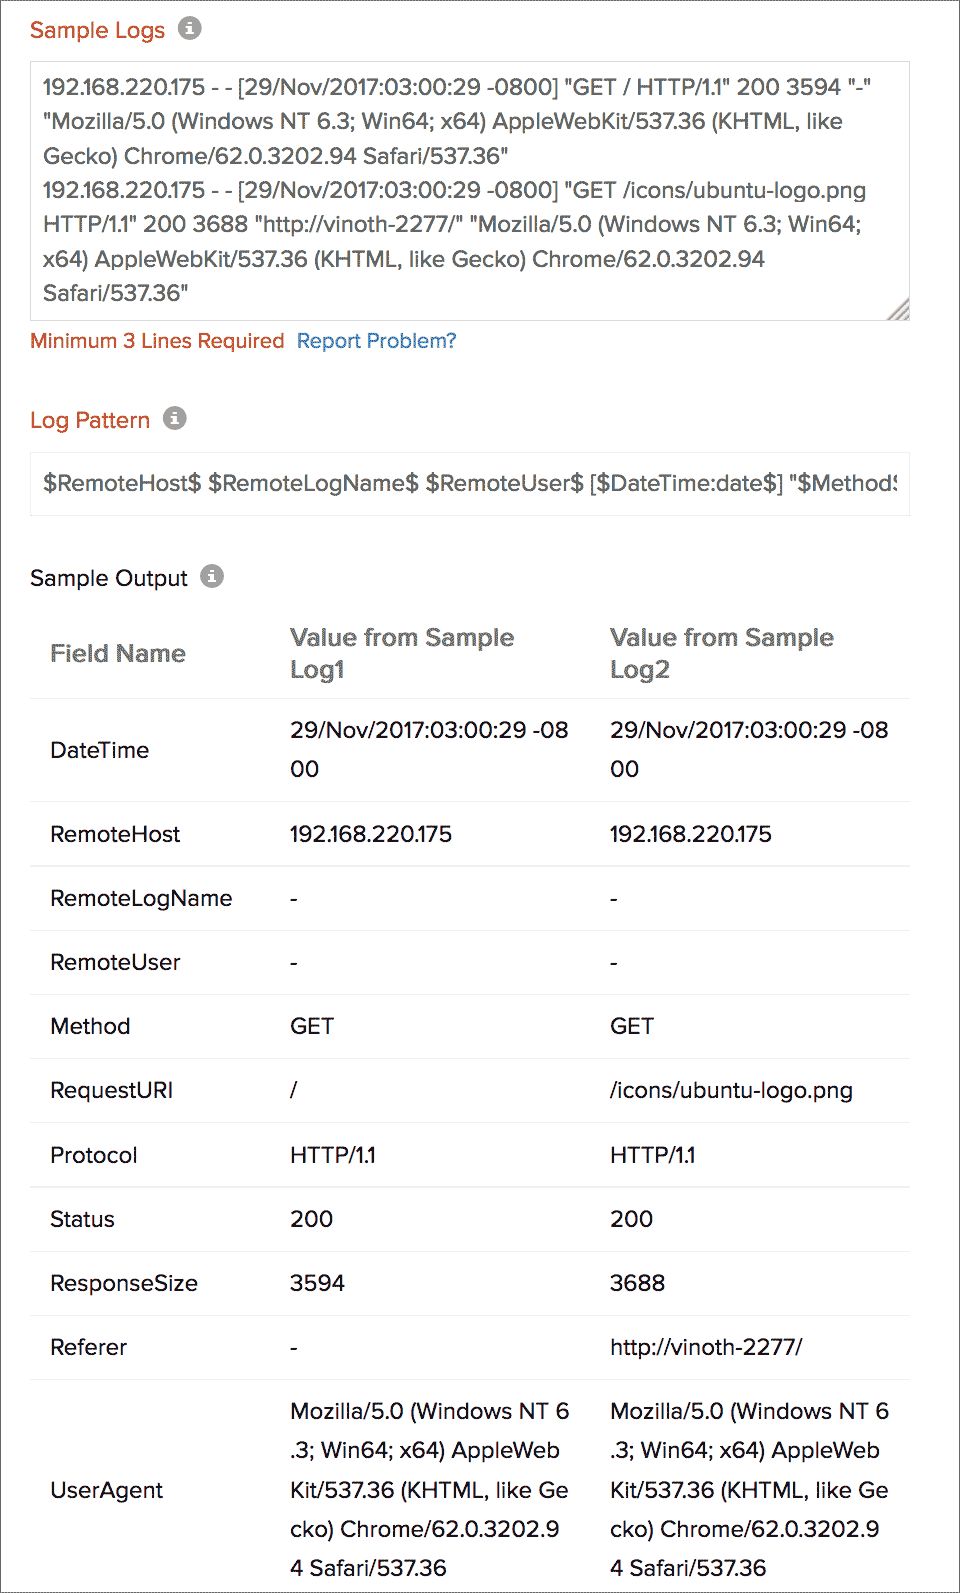Click the http://vinoth-2277/ Referer value

706,1348
